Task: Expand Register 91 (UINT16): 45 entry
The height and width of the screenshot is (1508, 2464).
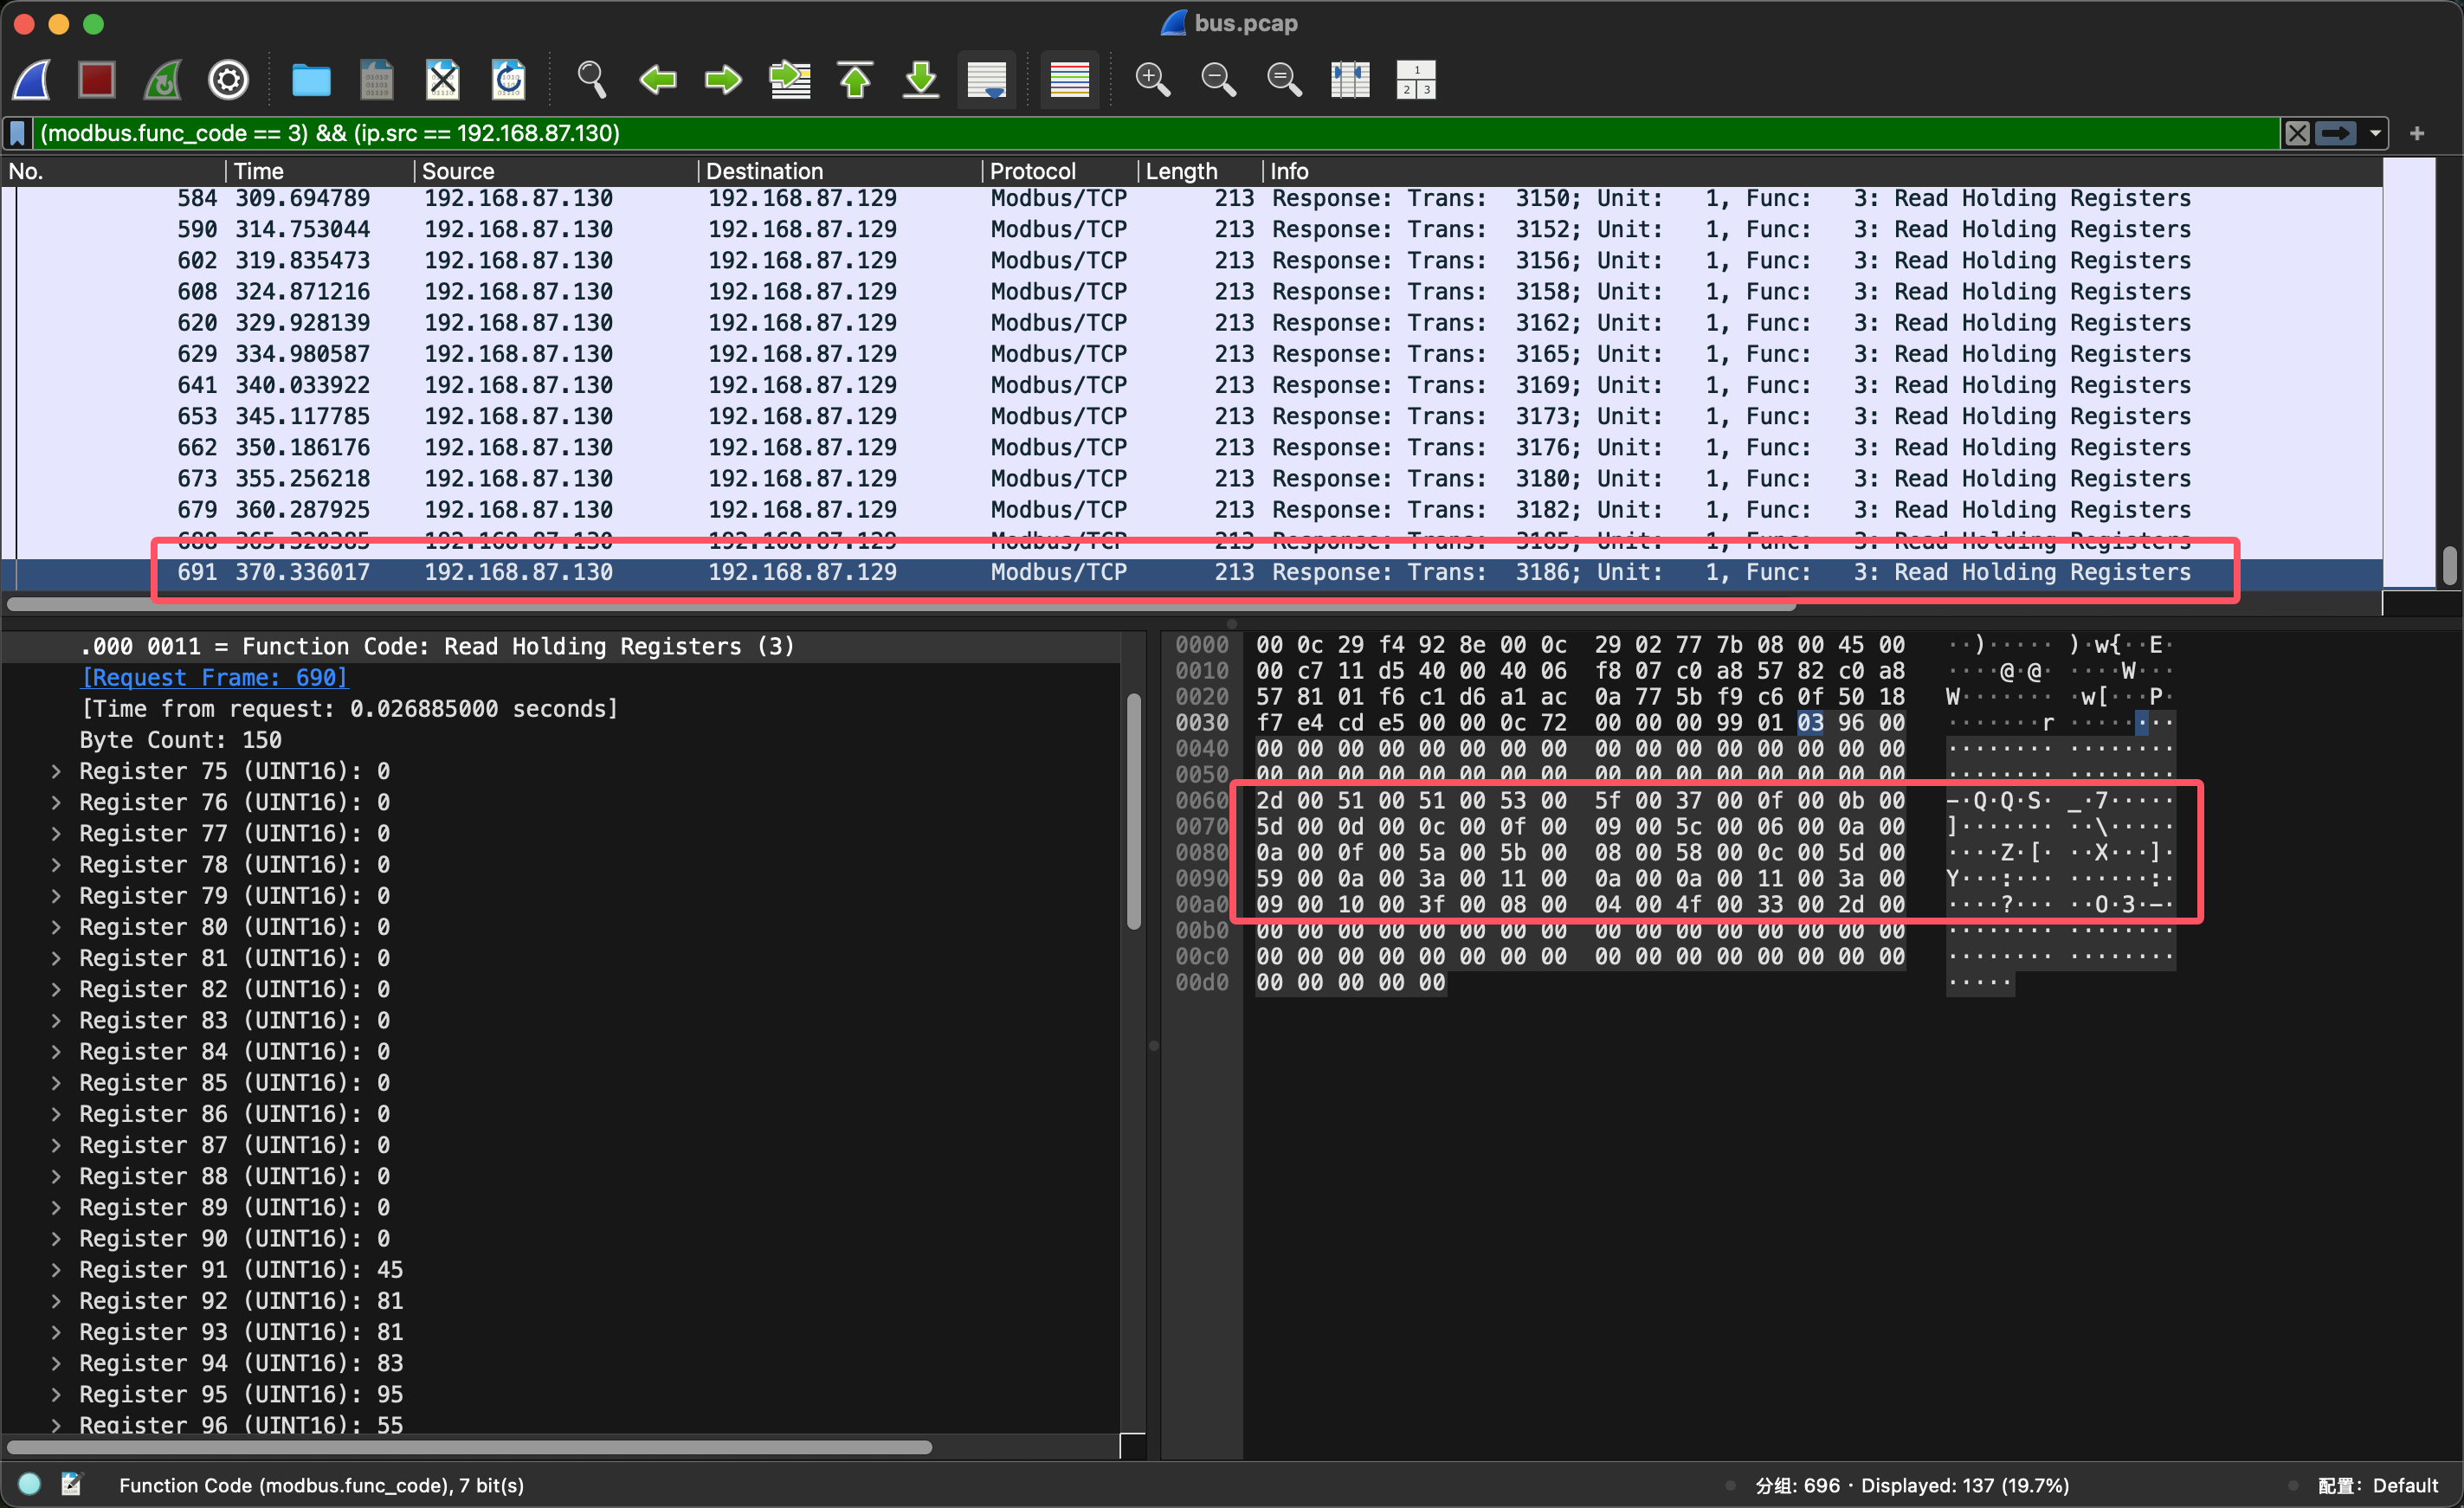Action: 56,1270
